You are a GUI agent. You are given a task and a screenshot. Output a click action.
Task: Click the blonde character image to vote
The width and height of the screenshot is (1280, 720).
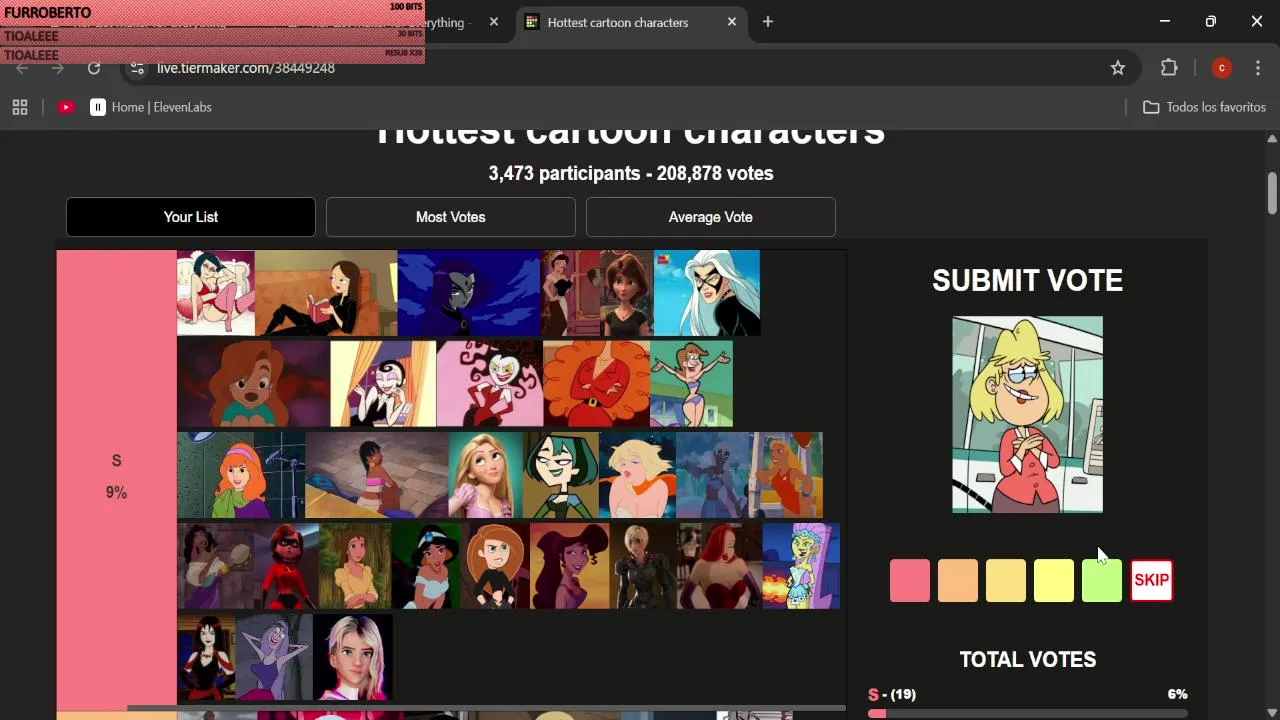(1028, 415)
